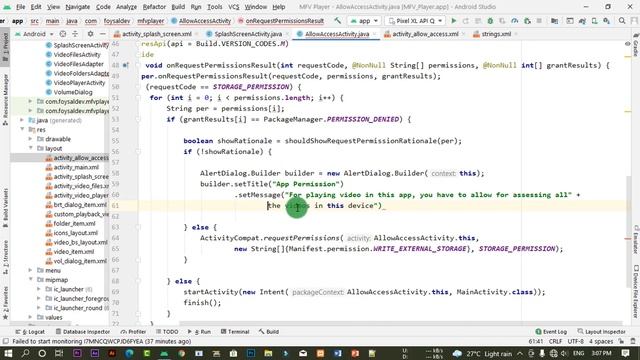
Task: Click the UTF-8 encoding in the status bar
Action: (x=576, y=341)
